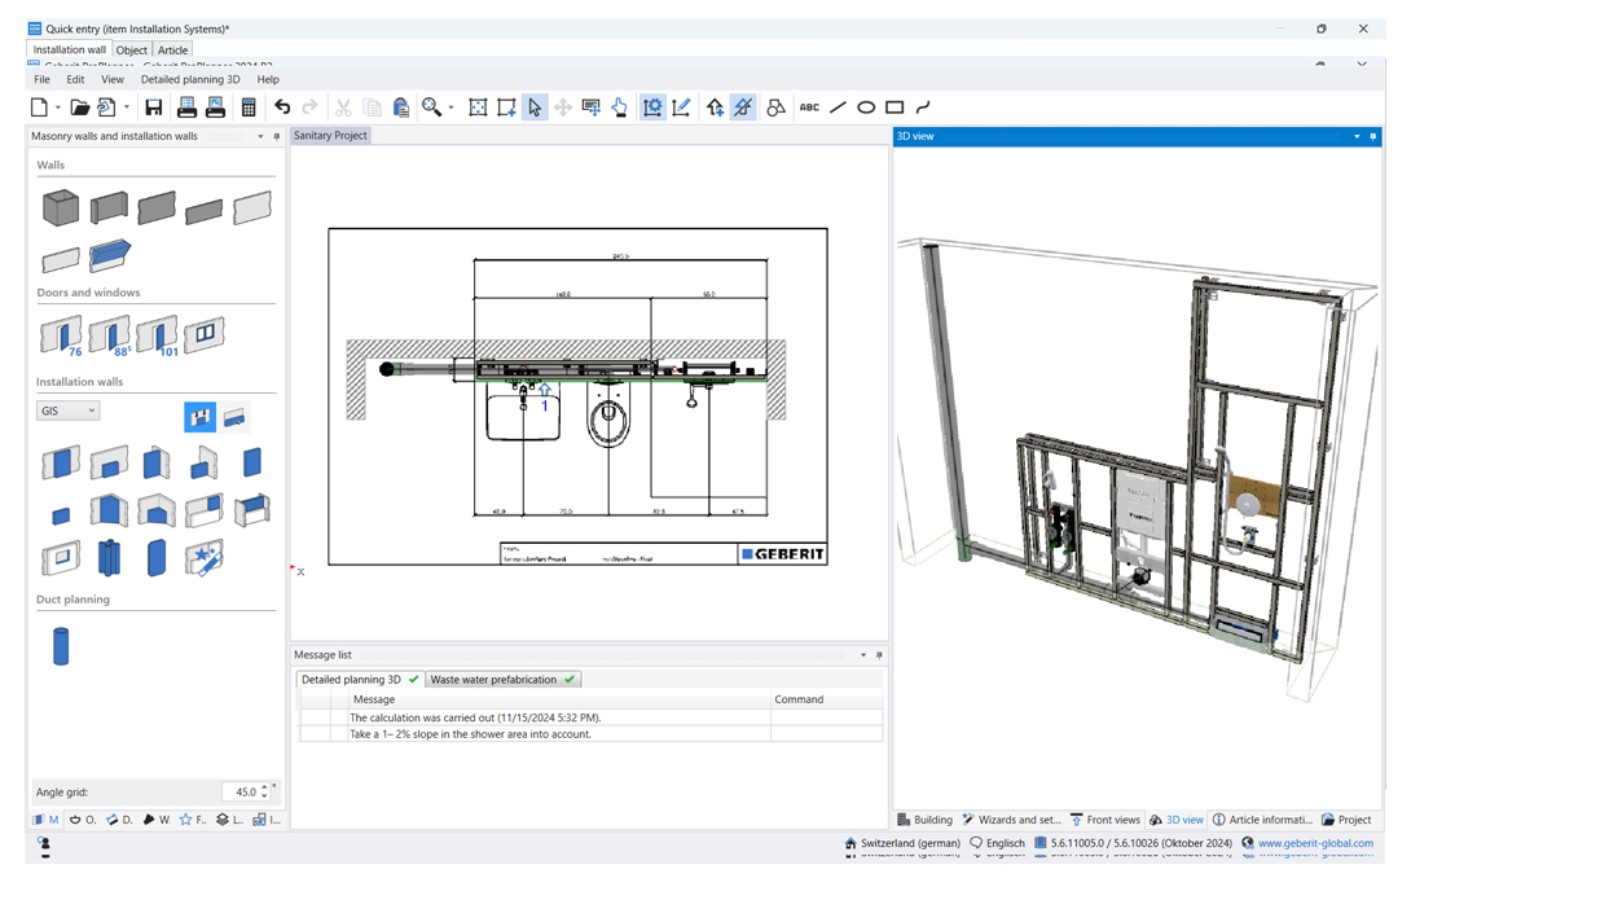
Task: Toggle the detailed planning gear mode
Action: (651, 107)
